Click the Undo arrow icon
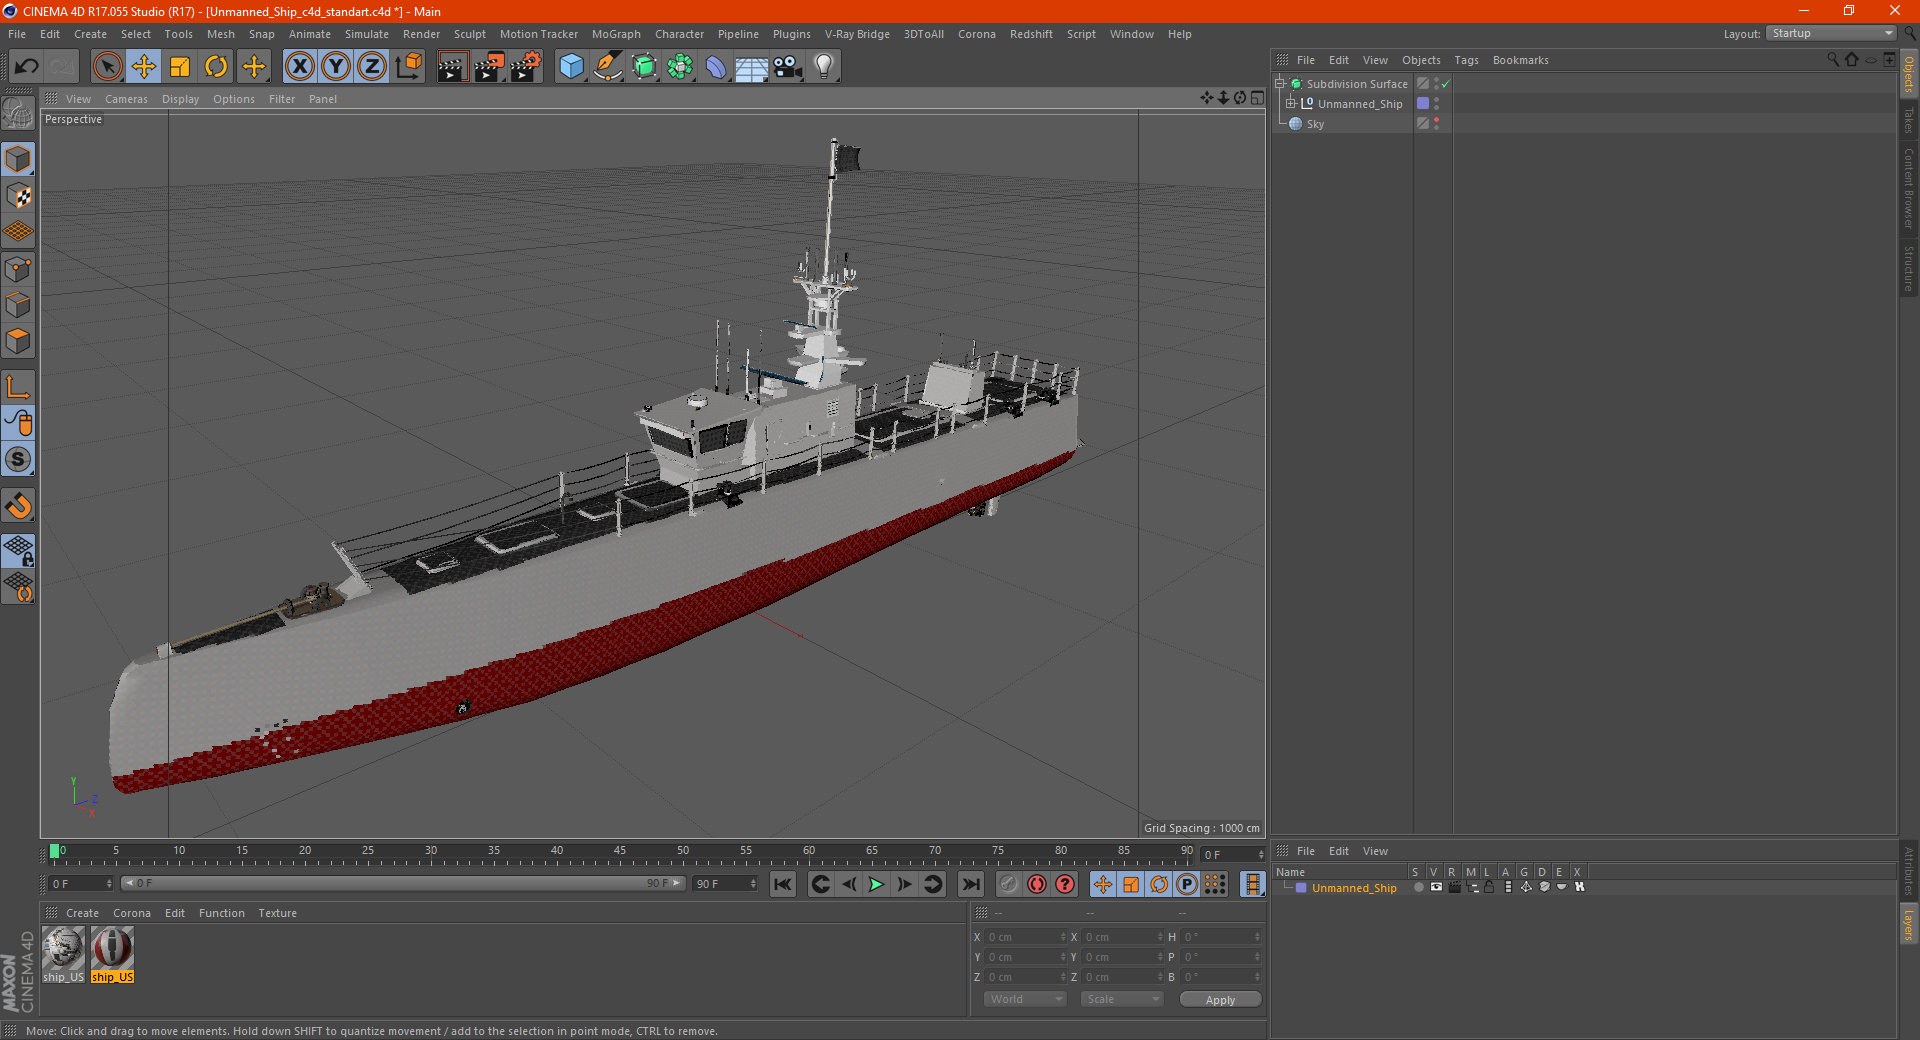The image size is (1920, 1040). (x=27, y=67)
